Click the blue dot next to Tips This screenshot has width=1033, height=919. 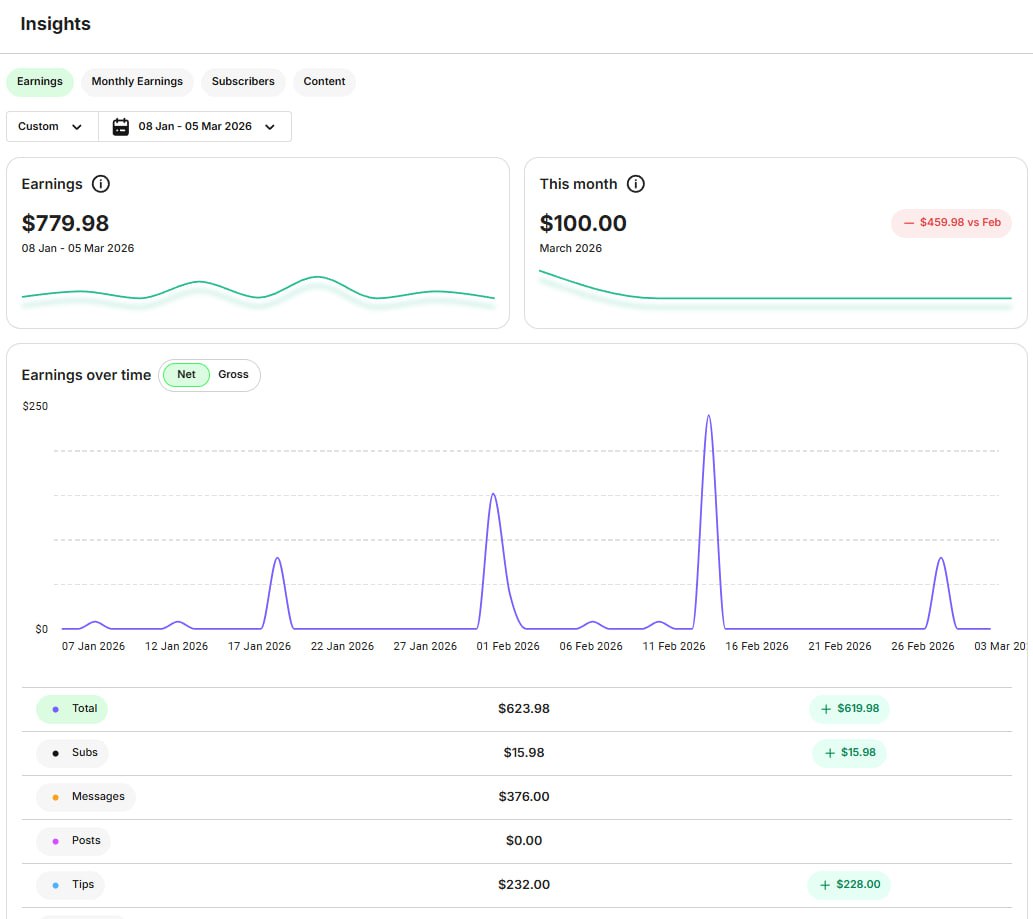point(55,885)
